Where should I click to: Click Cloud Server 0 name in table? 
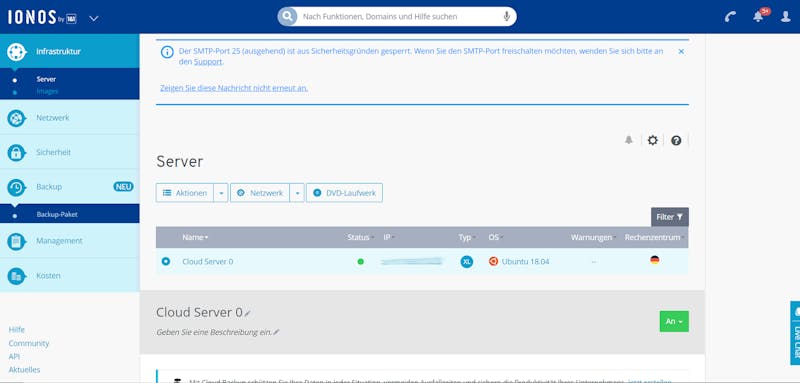(208, 262)
